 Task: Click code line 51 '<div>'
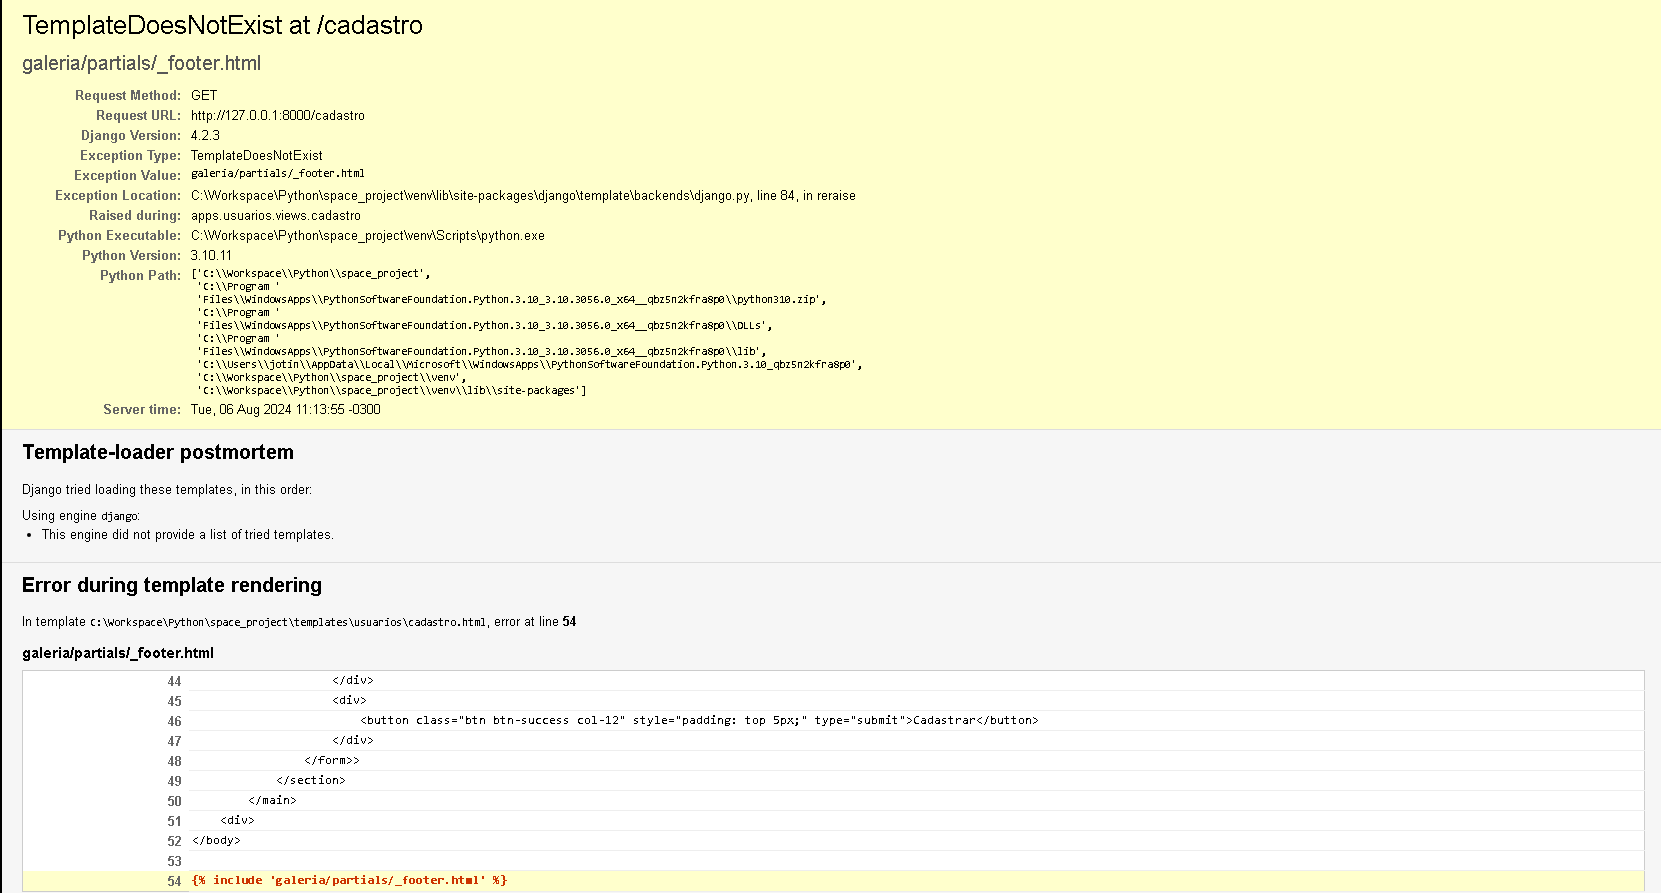click(x=238, y=820)
